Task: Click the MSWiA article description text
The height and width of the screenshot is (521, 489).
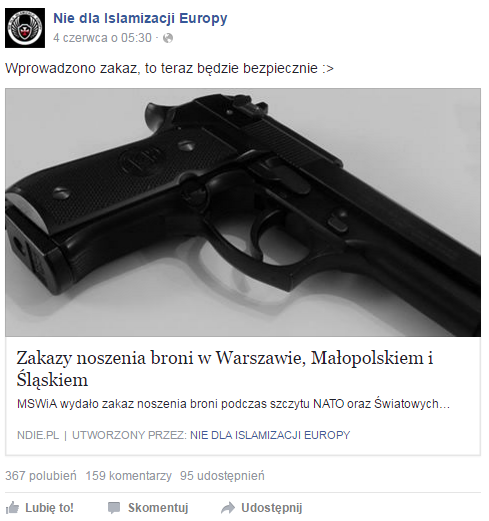Action: (x=233, y=404)
